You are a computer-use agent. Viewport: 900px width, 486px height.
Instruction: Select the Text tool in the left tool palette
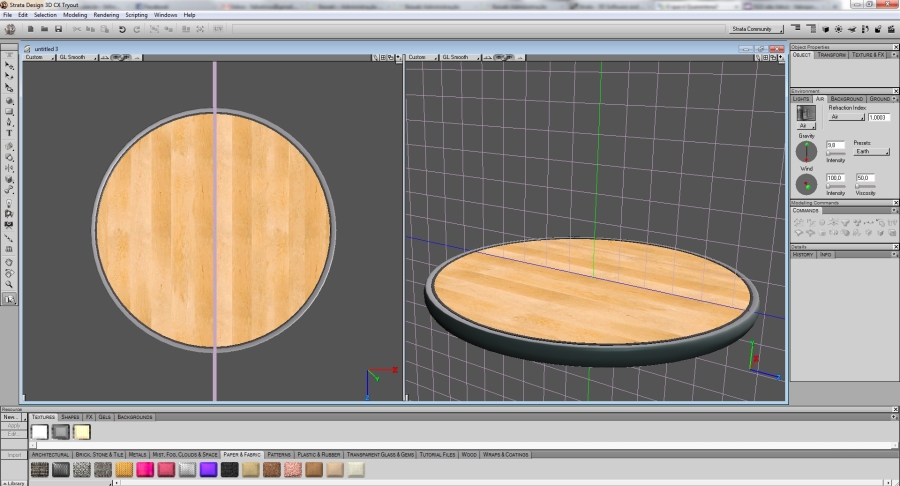pos(9,133)
